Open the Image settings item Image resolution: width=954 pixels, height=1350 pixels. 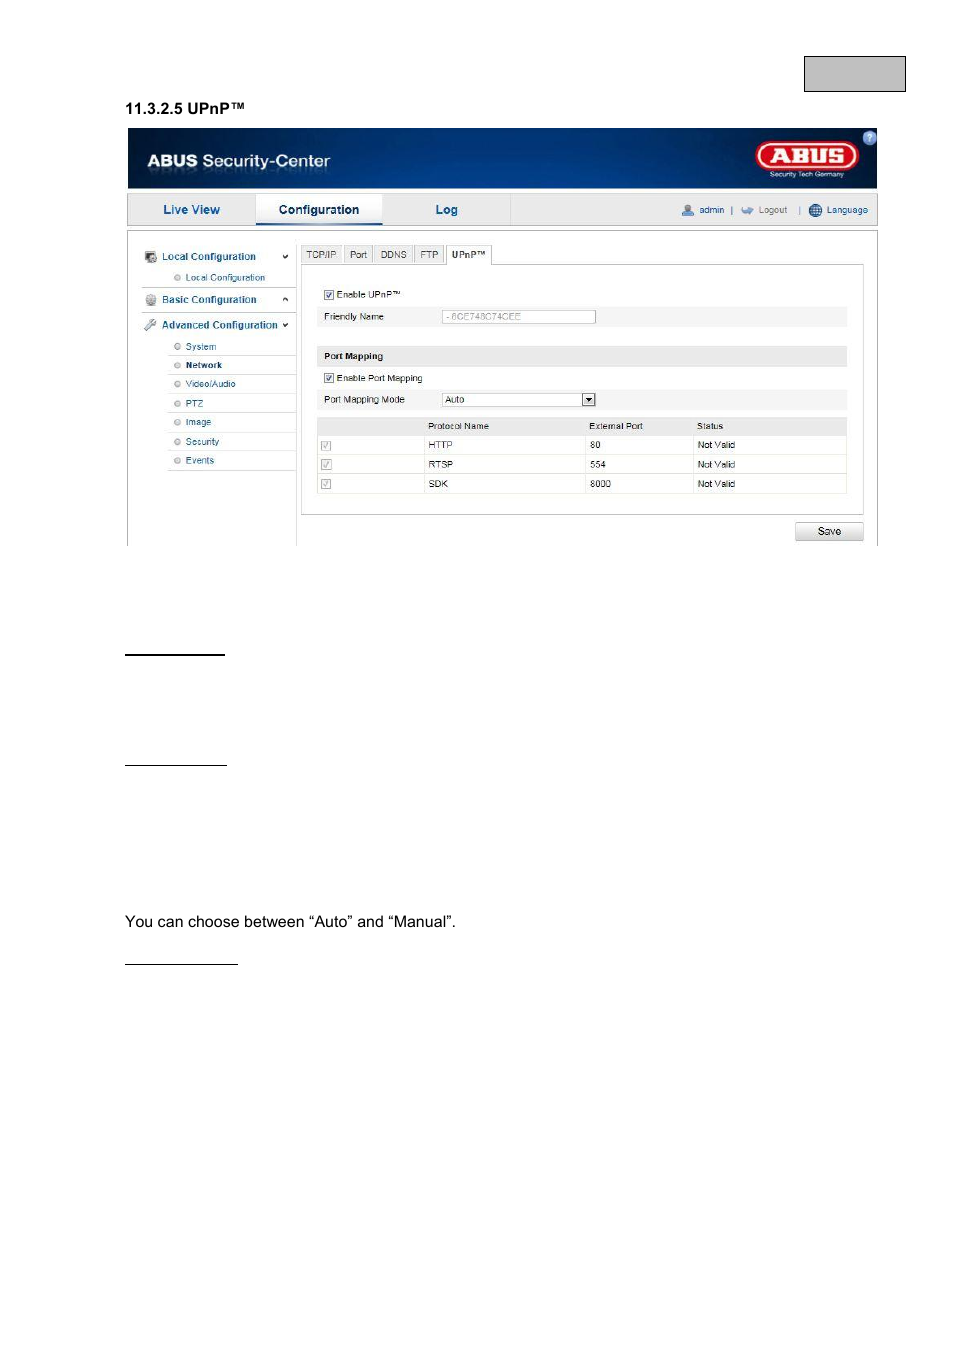(x=198, y=423)
